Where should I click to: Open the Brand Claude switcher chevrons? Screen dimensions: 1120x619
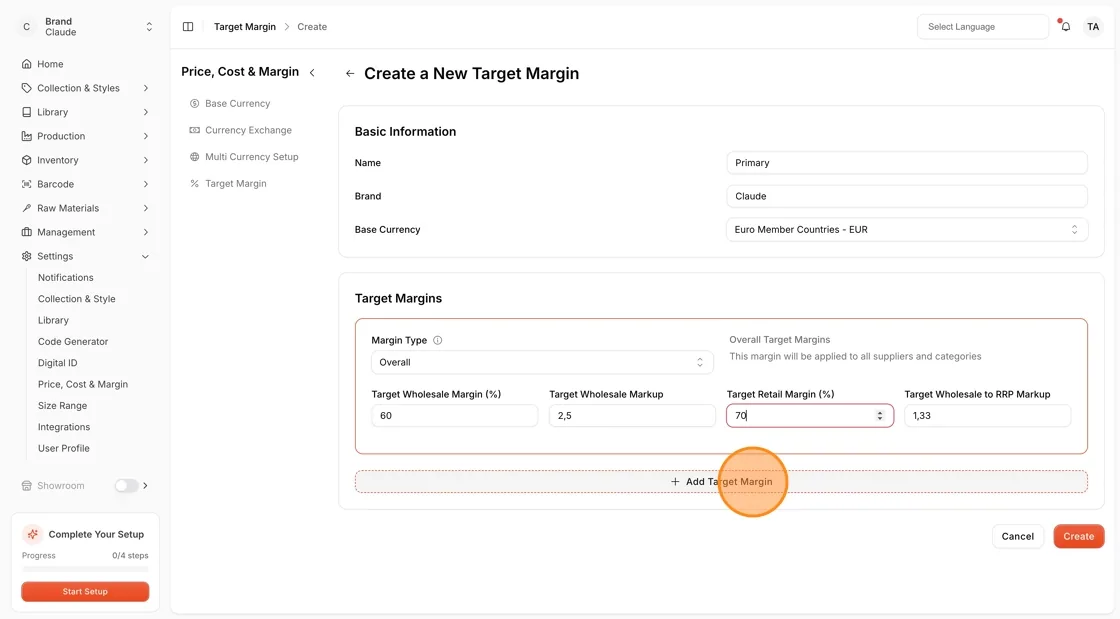coord(149,26)
